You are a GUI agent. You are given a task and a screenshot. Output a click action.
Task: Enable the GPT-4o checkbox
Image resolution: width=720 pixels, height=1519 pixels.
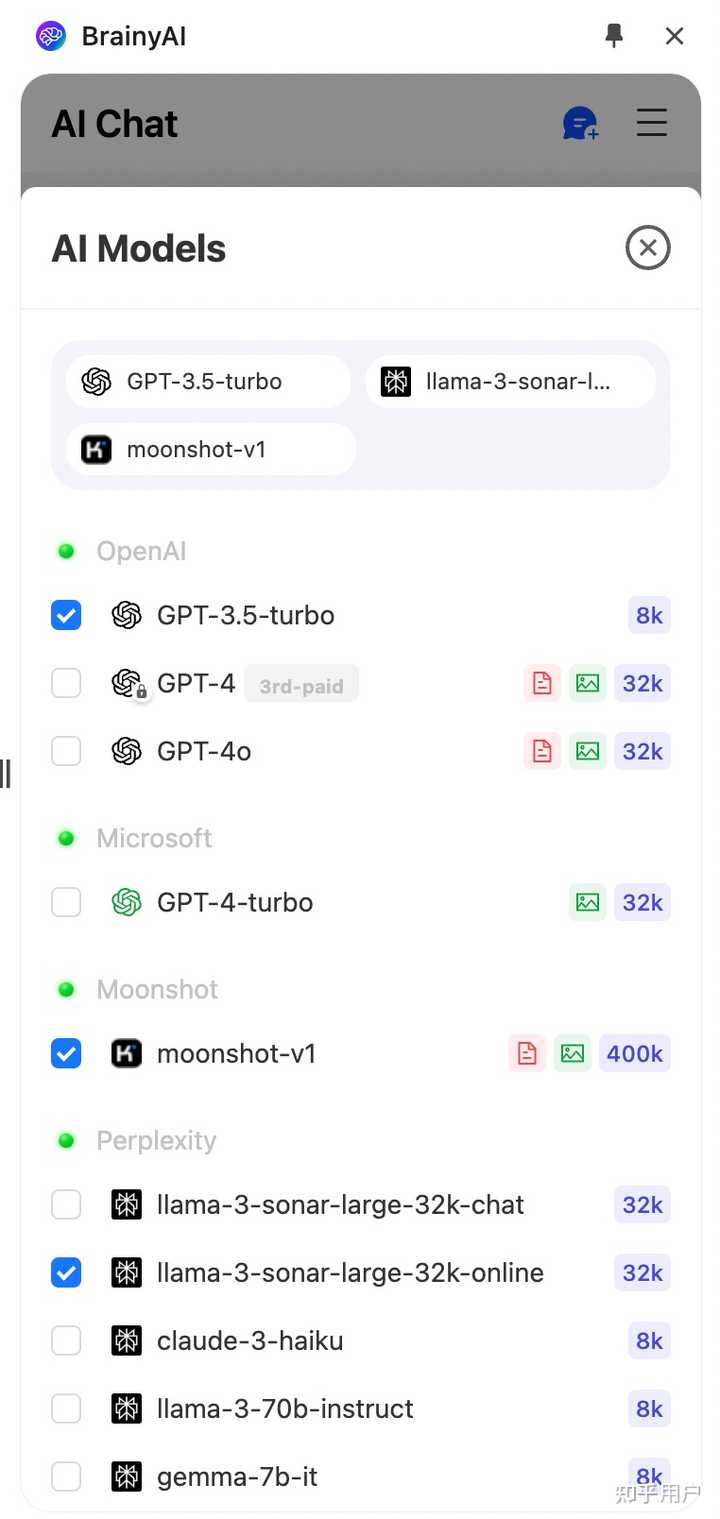66,751
